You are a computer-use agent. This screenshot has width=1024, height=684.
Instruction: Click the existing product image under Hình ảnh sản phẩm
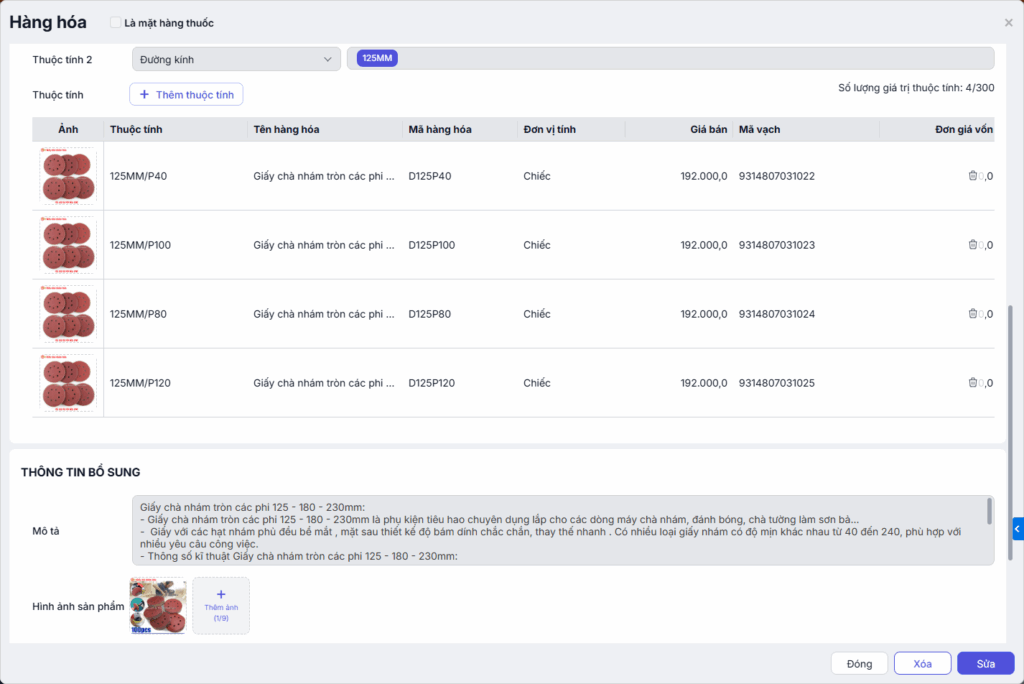[158, 606]
